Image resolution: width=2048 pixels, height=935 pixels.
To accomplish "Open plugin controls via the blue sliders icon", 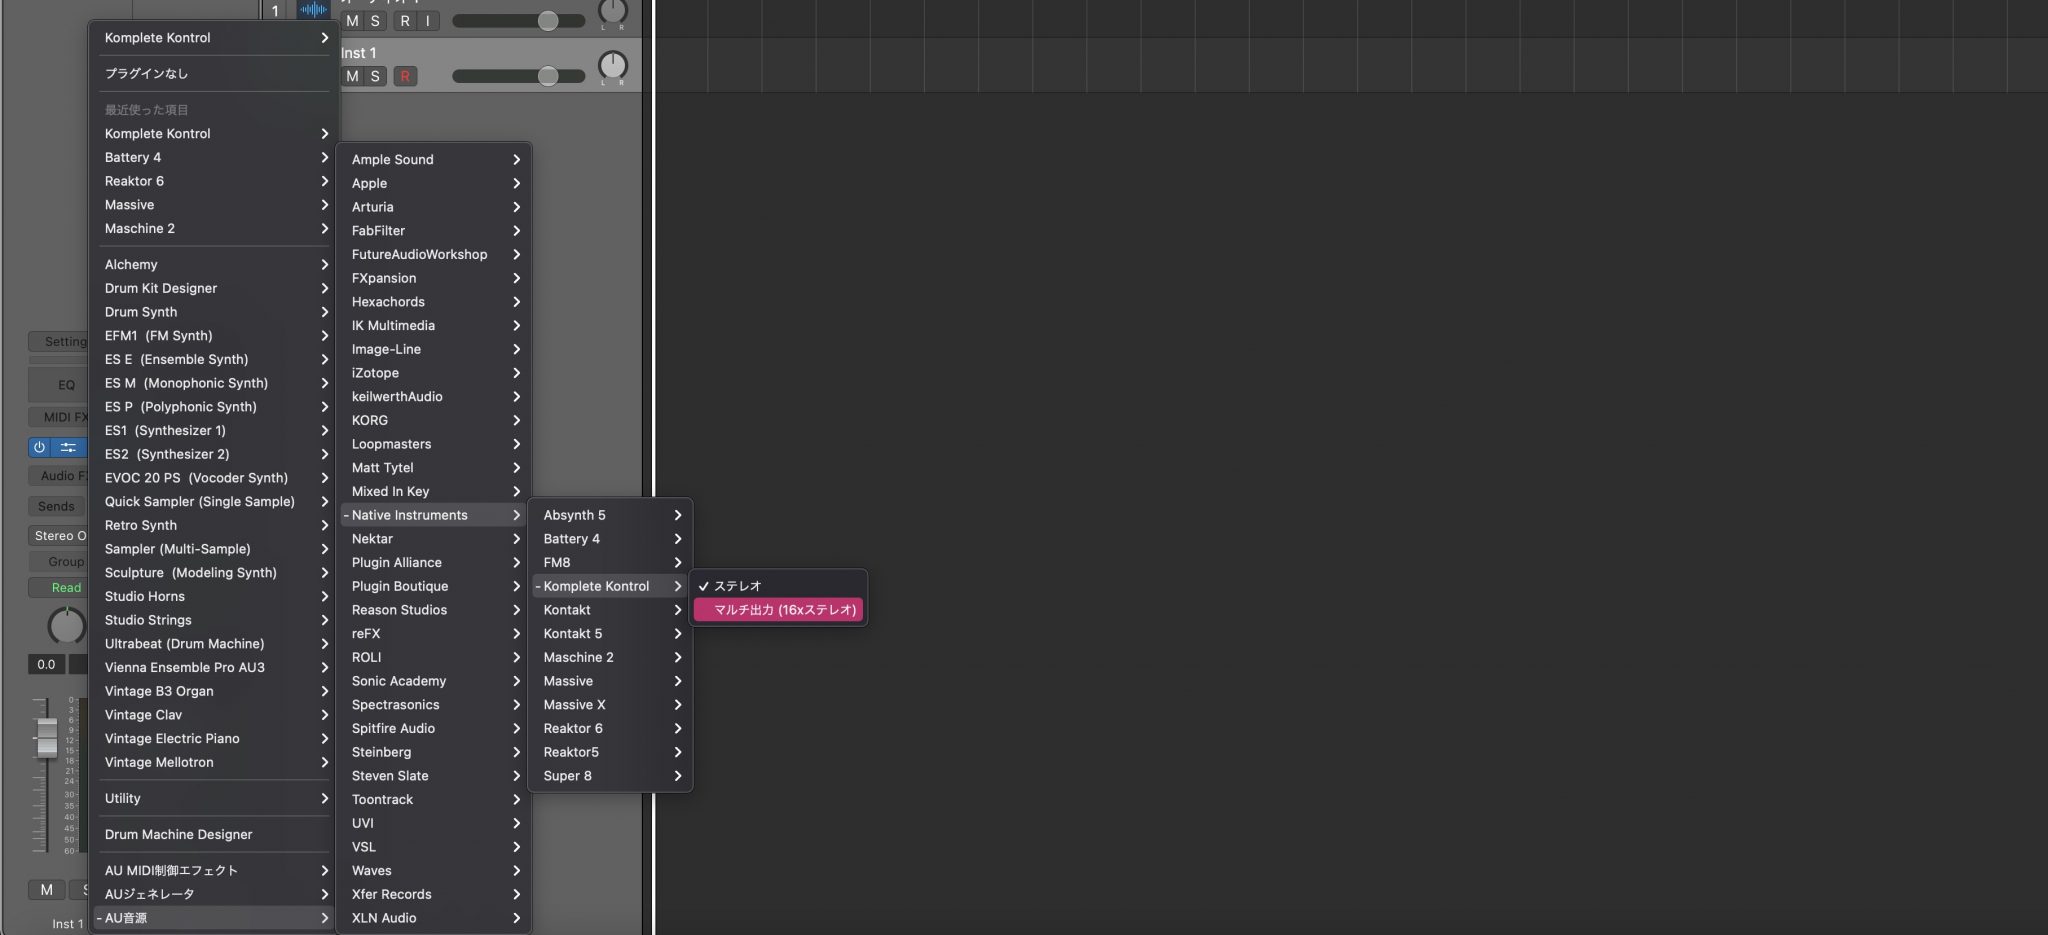I will [68, 447].
